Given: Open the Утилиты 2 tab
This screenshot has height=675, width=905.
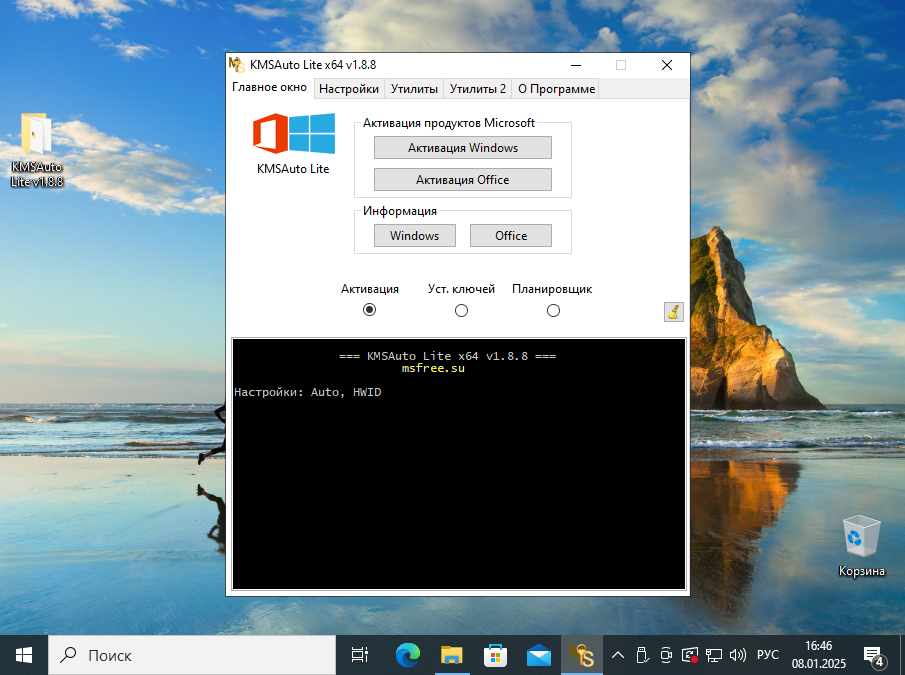Looking at the screenshot, I should coord(477,88).
